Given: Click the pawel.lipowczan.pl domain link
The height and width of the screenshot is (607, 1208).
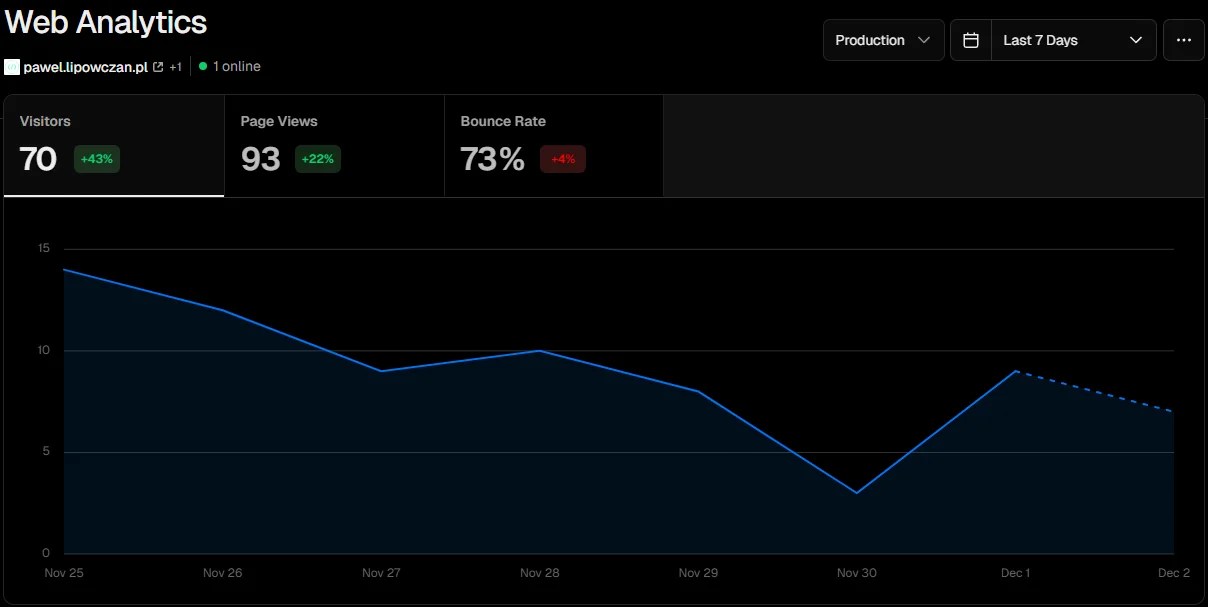Looking at the screenshot, I should (x=85, y=66).
